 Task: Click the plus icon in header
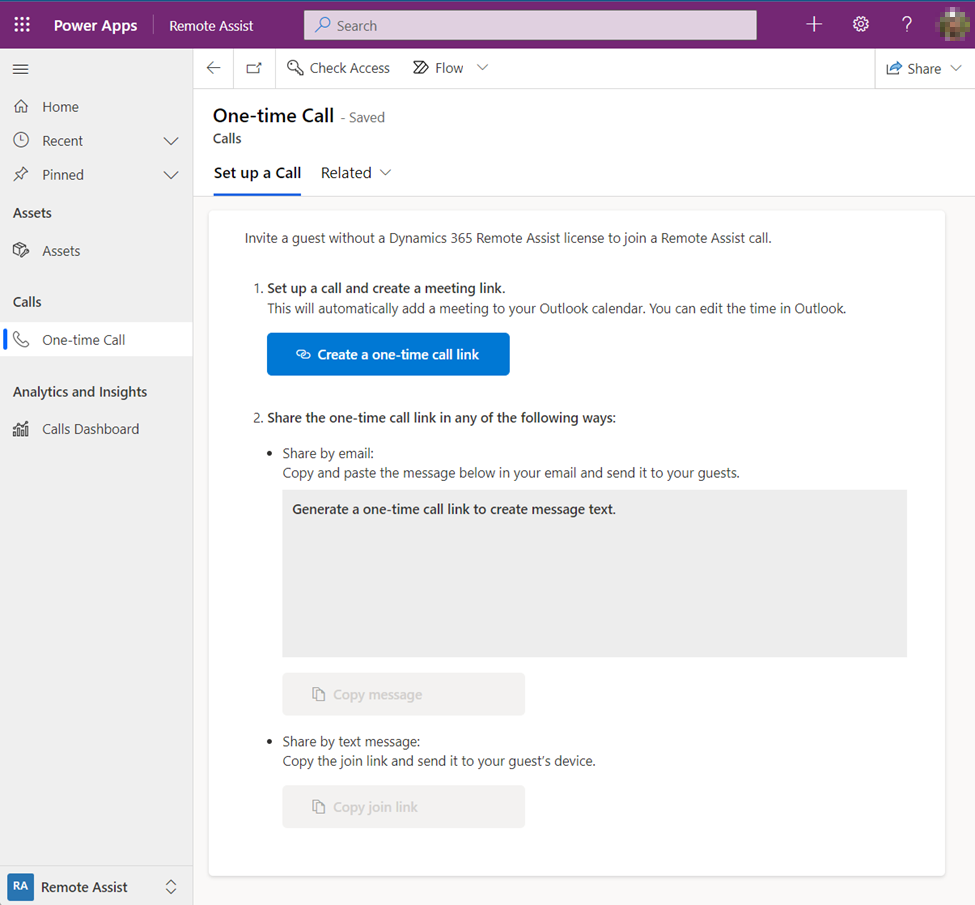[814, 24]
